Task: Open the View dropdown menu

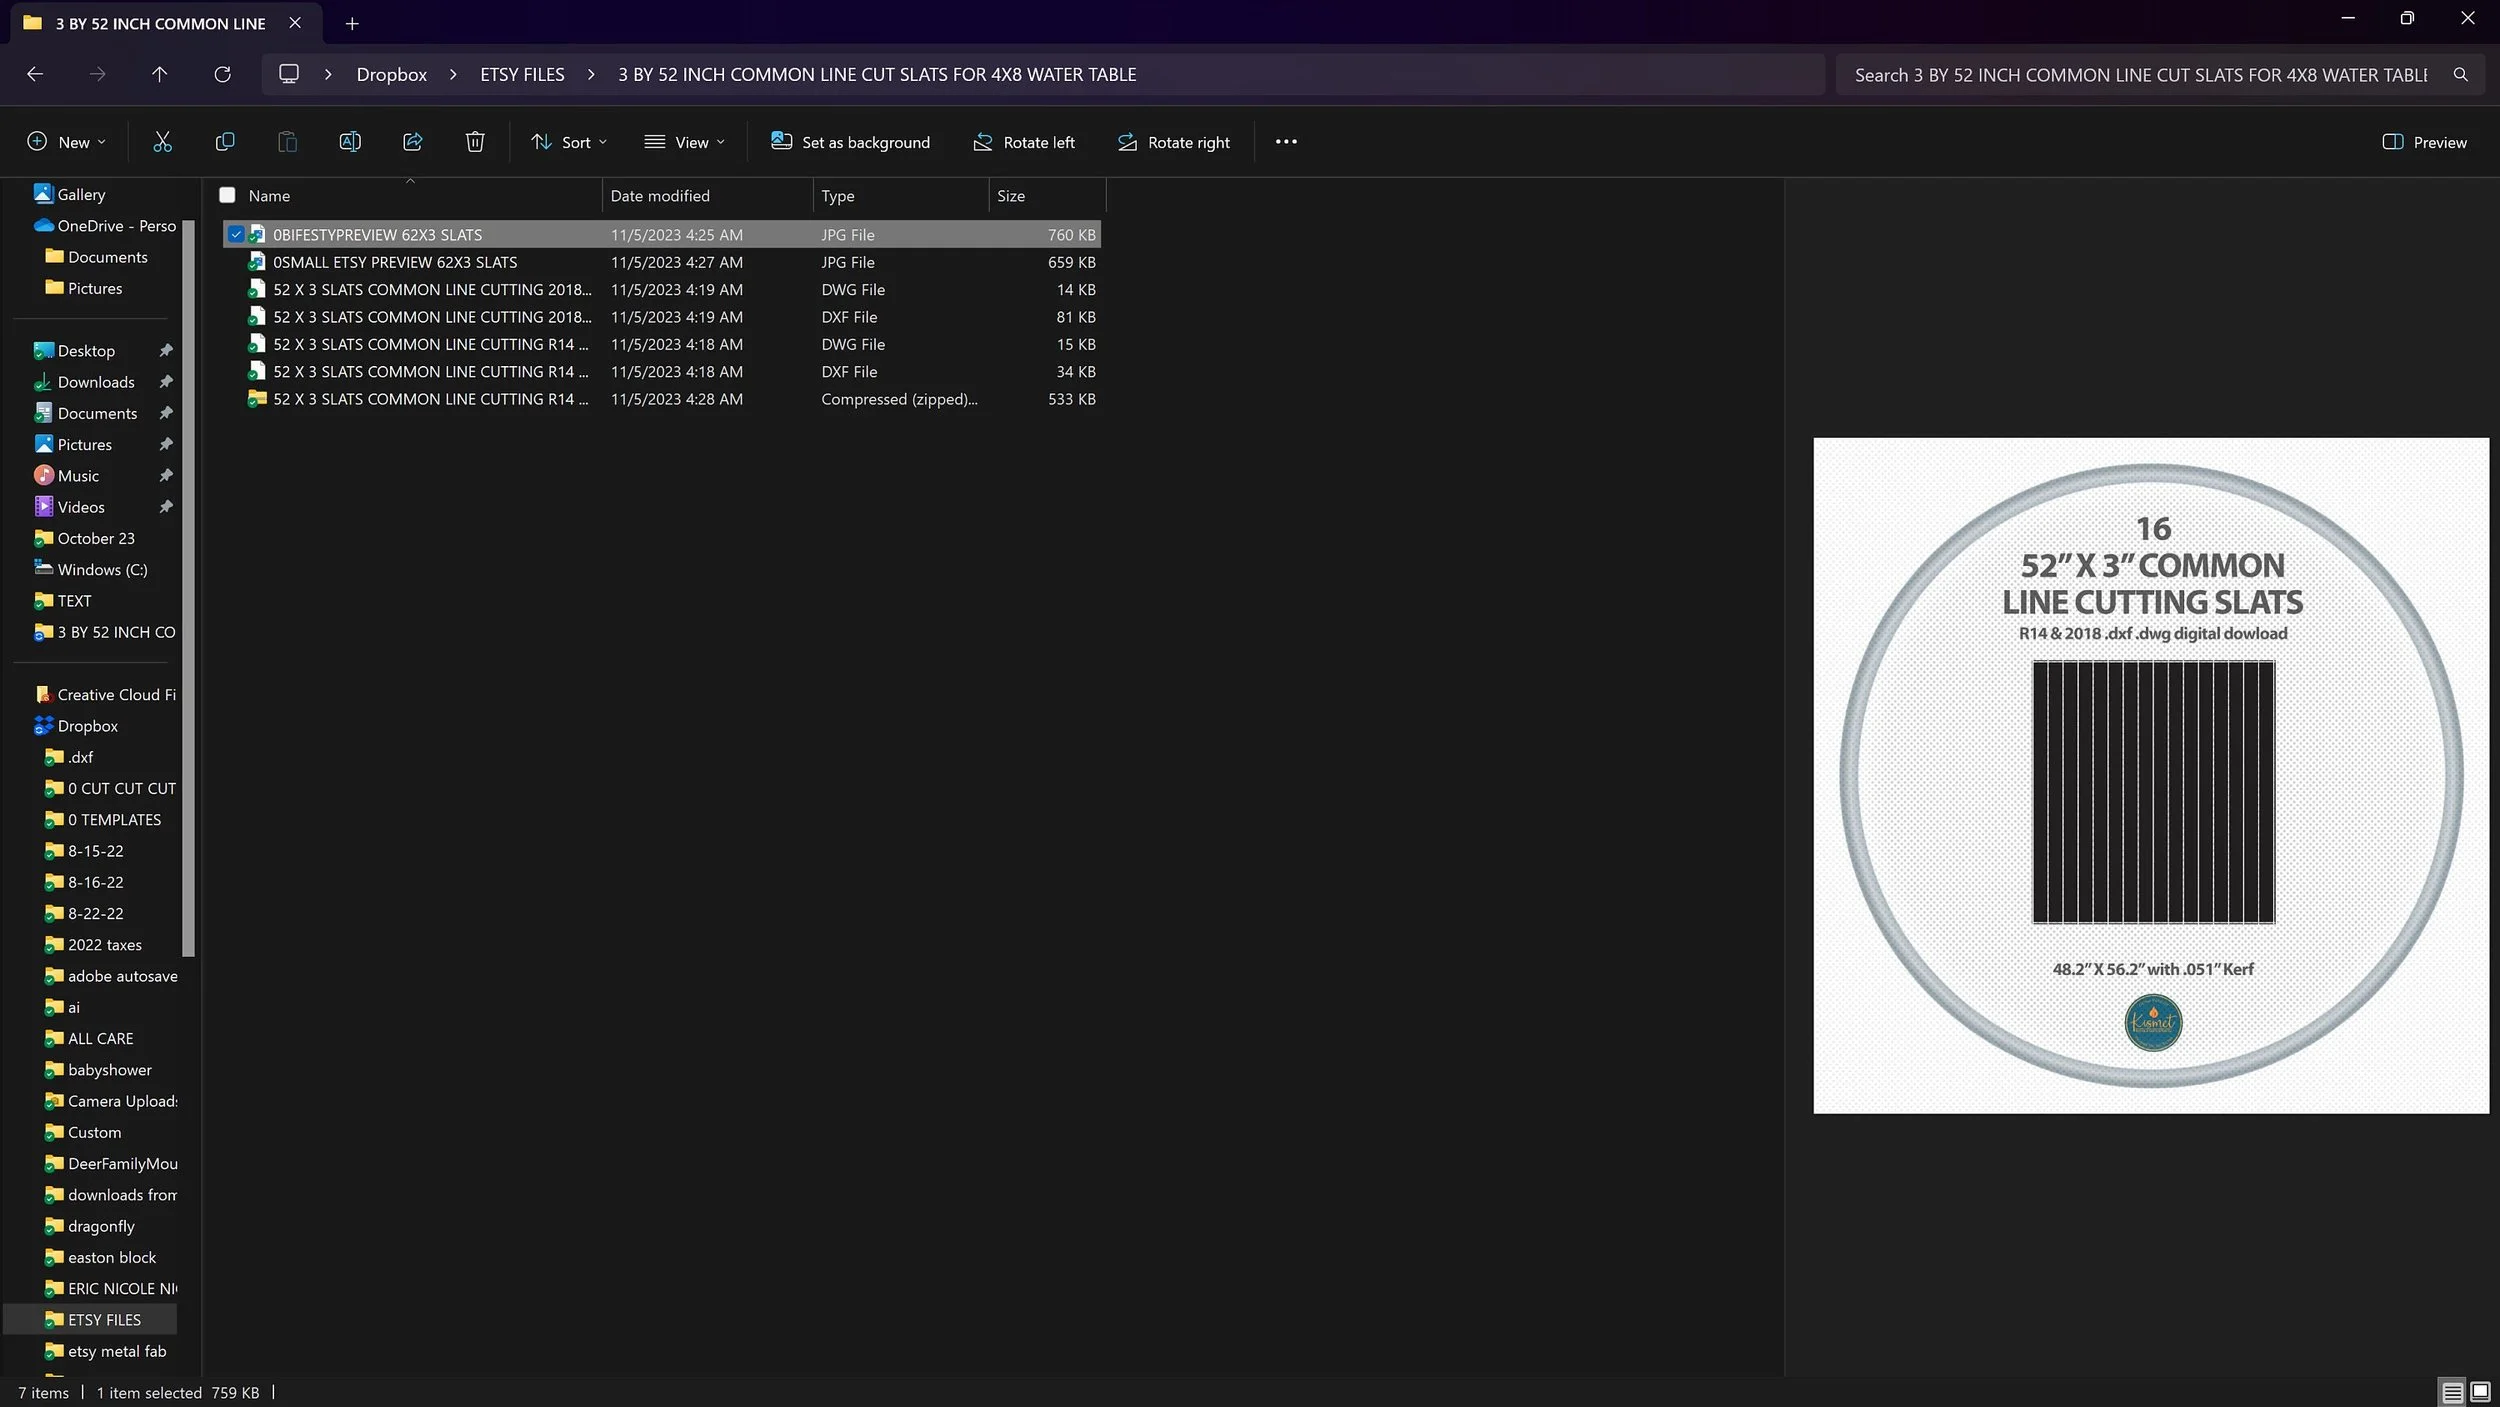Action: pyautogui.click(x=685, y=142)
